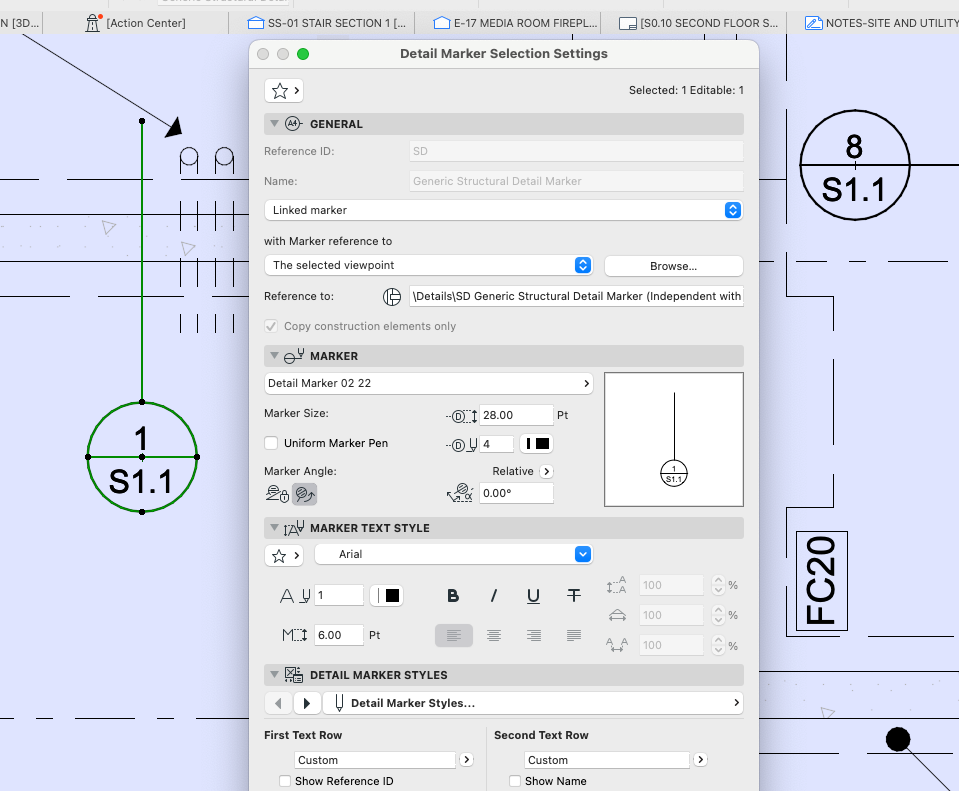Click the Browse... button
The image size is (959, 791).
click(x=673, y=266)
